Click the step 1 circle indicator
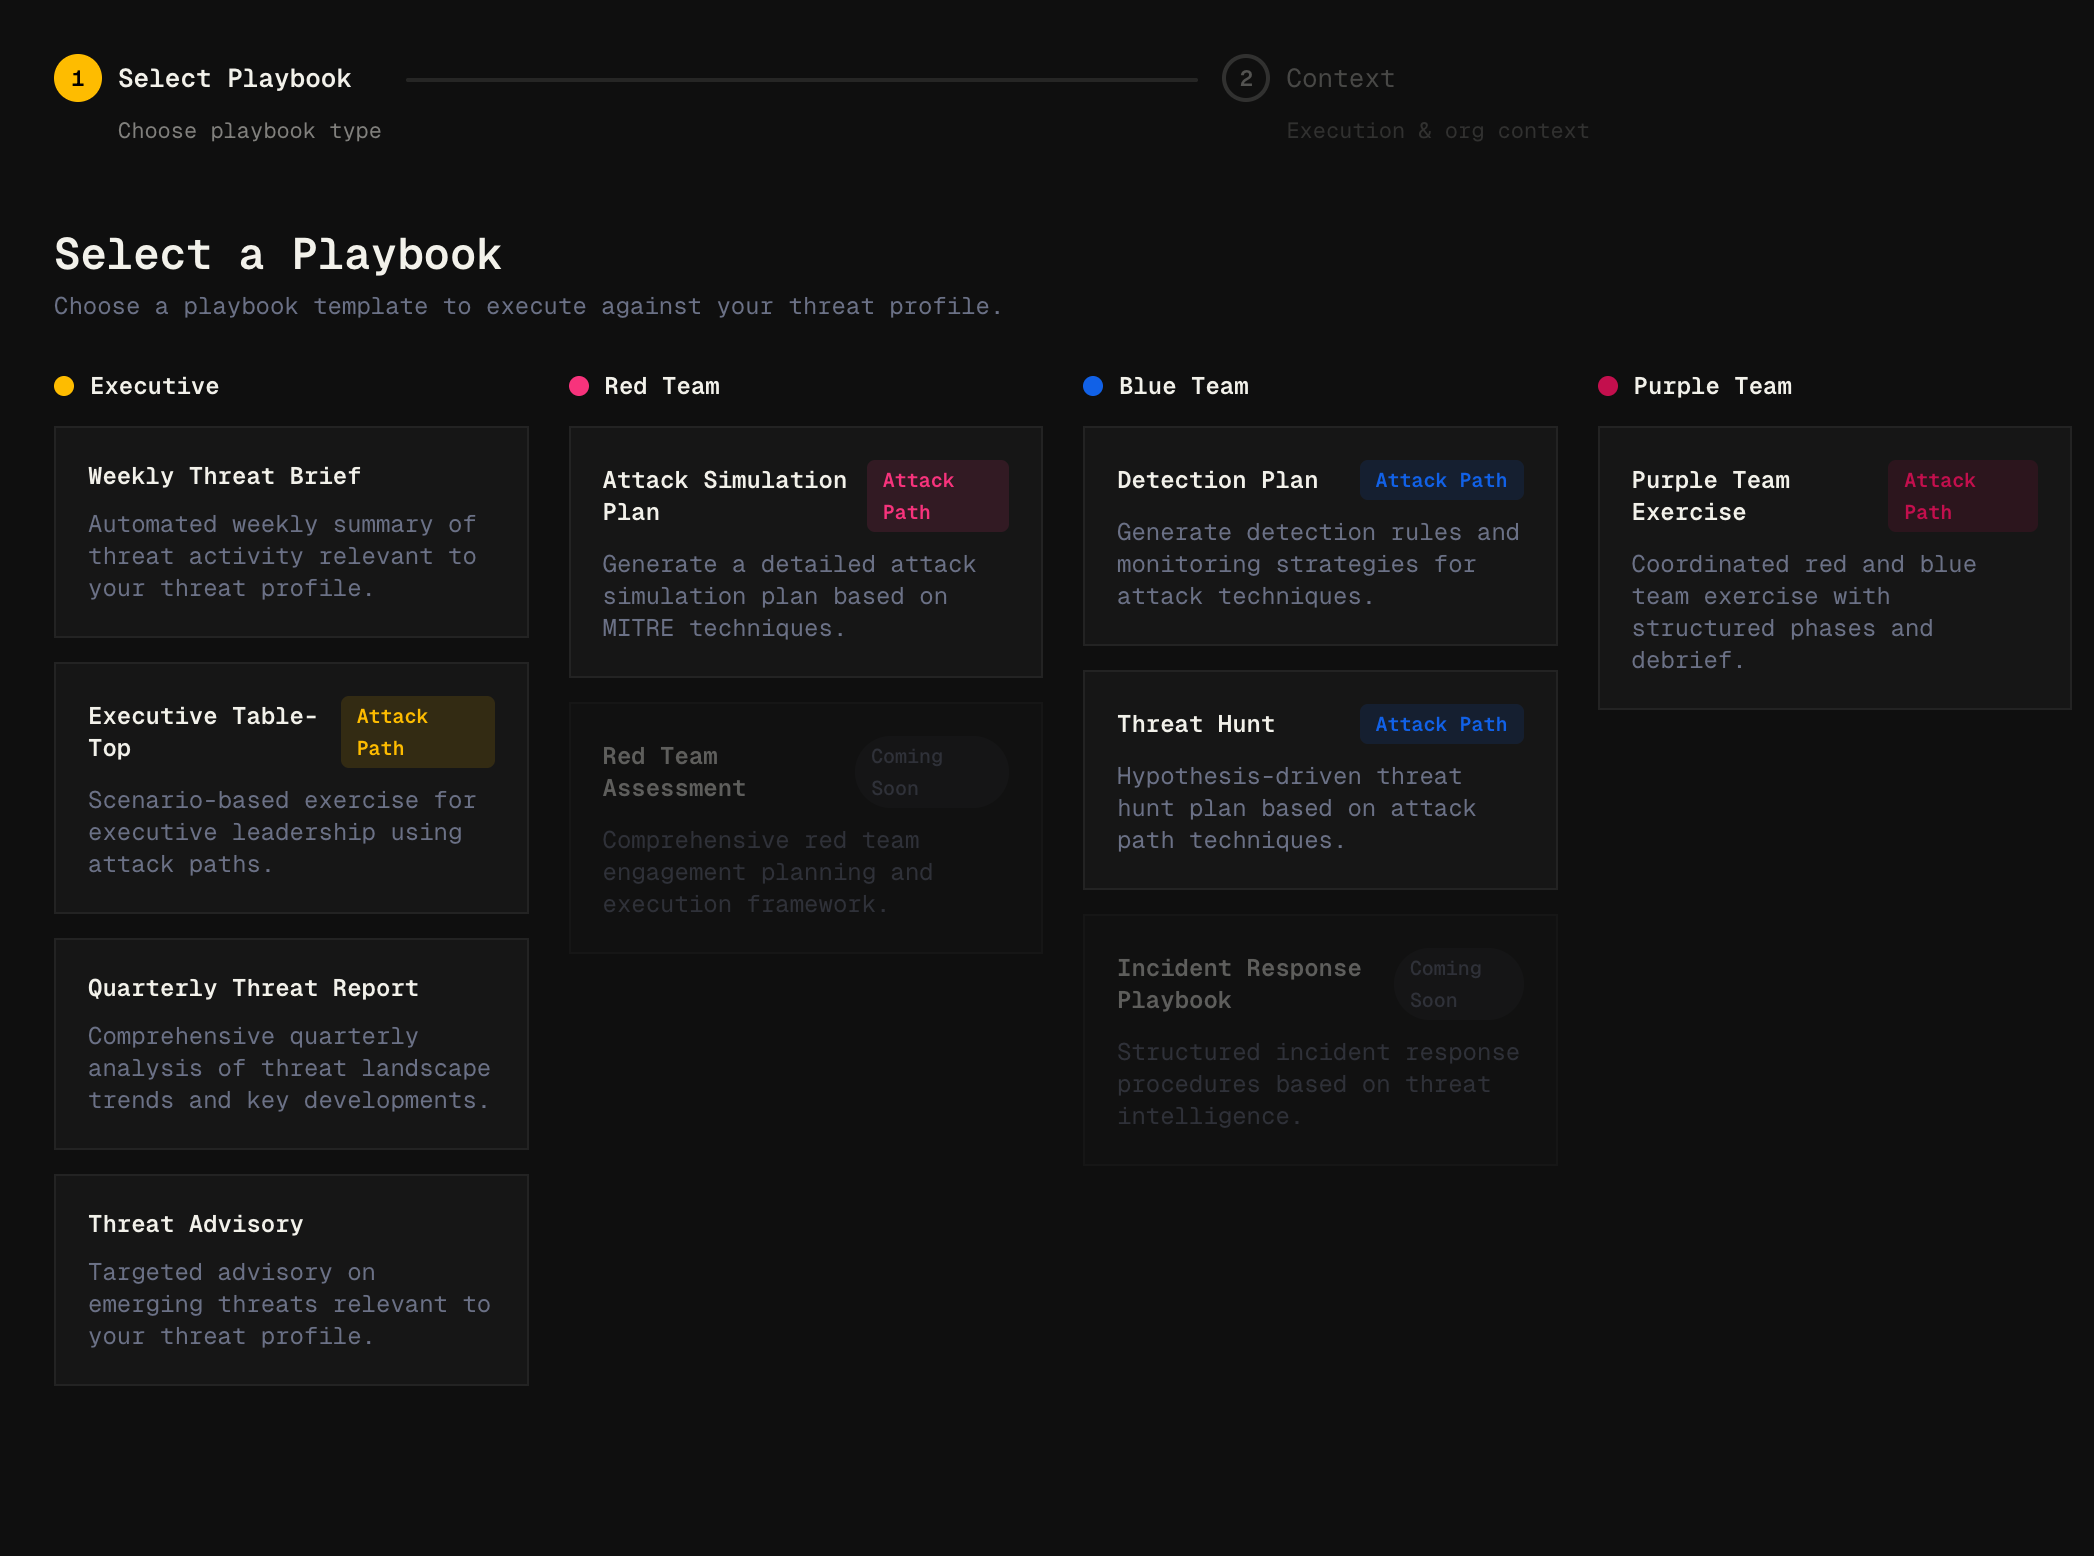The width and height of the screenshot is (2094, 1556). (78, 78)
